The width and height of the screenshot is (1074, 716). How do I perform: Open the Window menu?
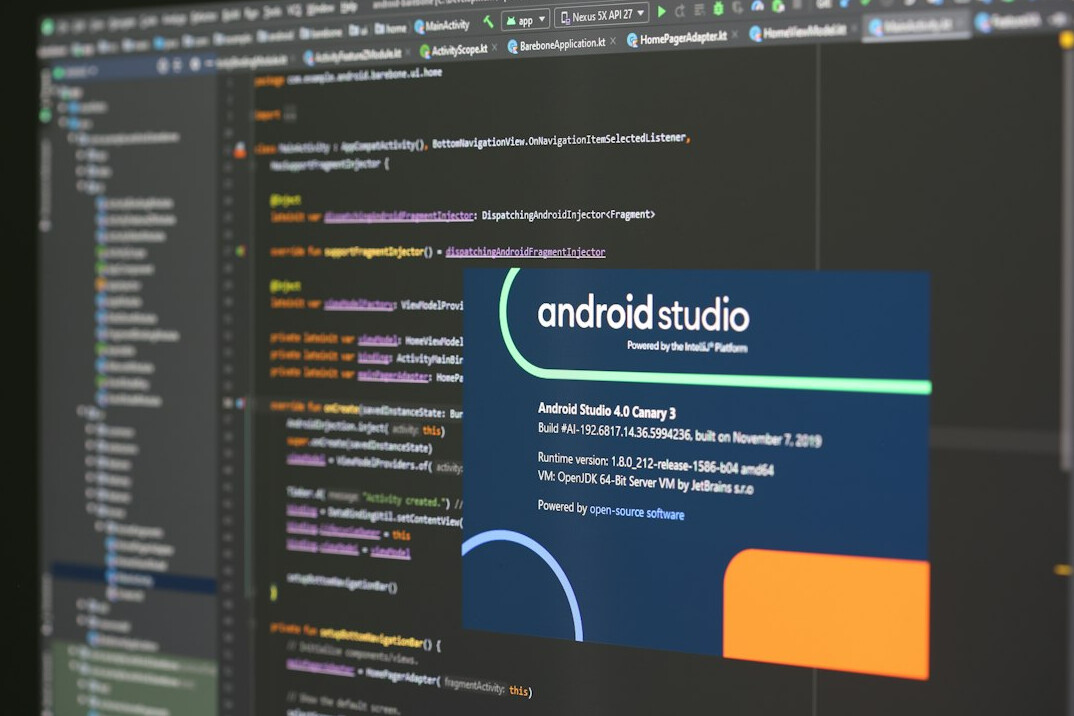tap(322, 10)
